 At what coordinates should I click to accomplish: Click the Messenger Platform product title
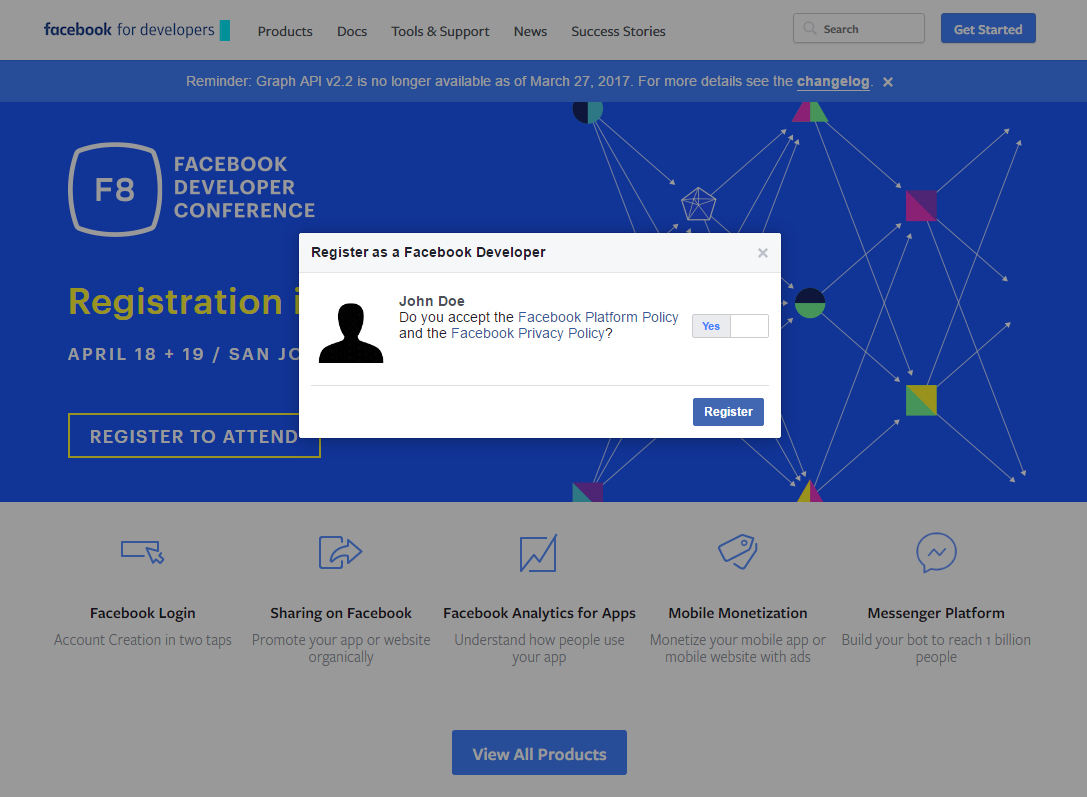(936, 613)
